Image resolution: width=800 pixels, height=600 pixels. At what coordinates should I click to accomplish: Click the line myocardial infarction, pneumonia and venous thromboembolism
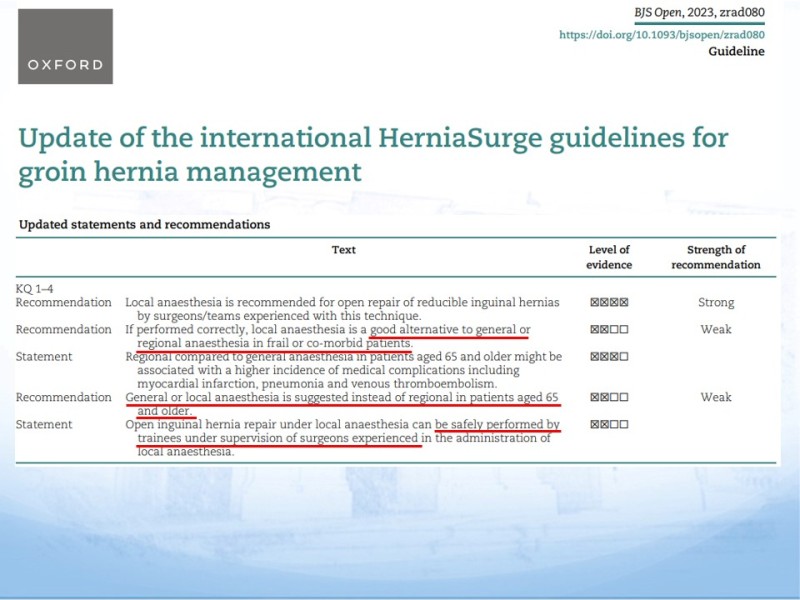click(317, 384)
